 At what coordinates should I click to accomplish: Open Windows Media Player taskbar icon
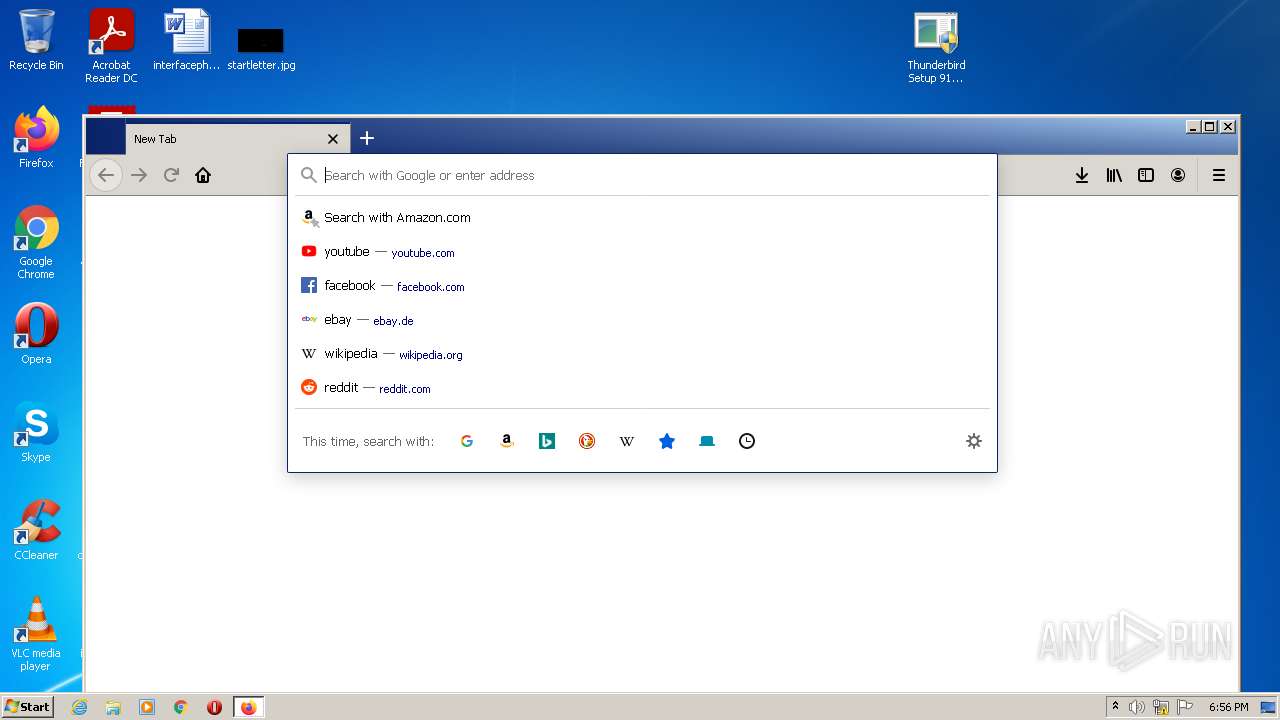pos(147,707)
